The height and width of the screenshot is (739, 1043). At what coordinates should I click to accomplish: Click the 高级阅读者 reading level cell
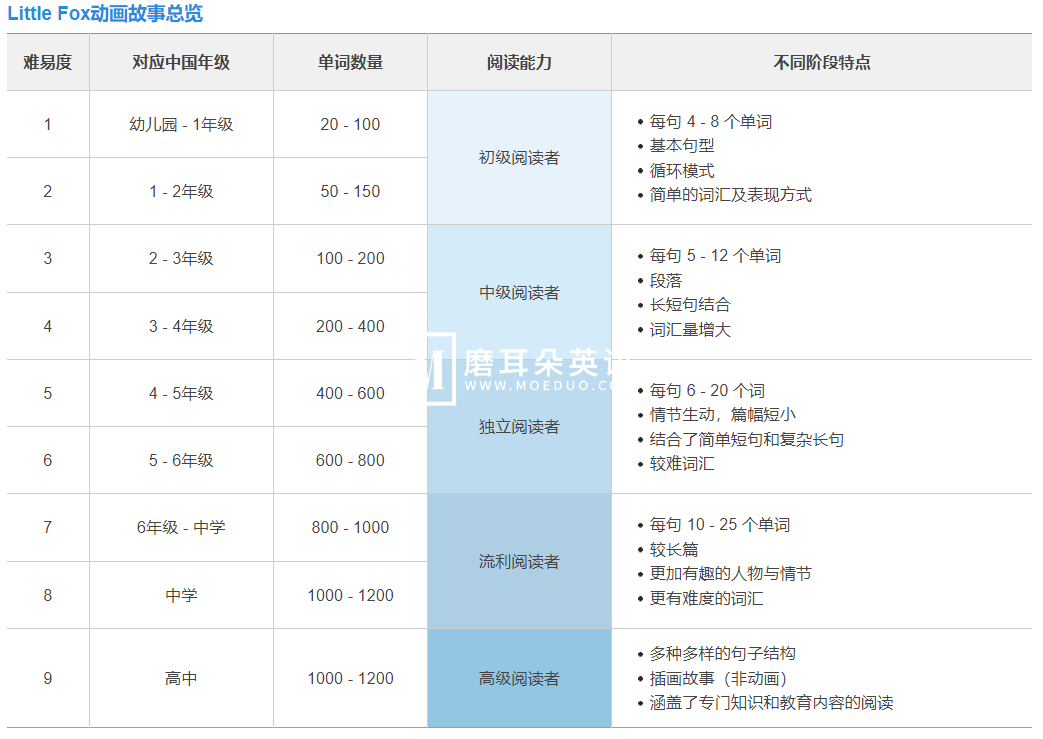518,677
